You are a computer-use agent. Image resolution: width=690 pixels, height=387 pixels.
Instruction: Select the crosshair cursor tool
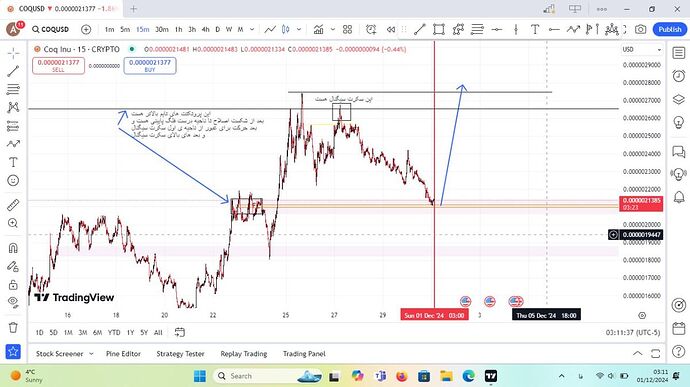point(13,53)
